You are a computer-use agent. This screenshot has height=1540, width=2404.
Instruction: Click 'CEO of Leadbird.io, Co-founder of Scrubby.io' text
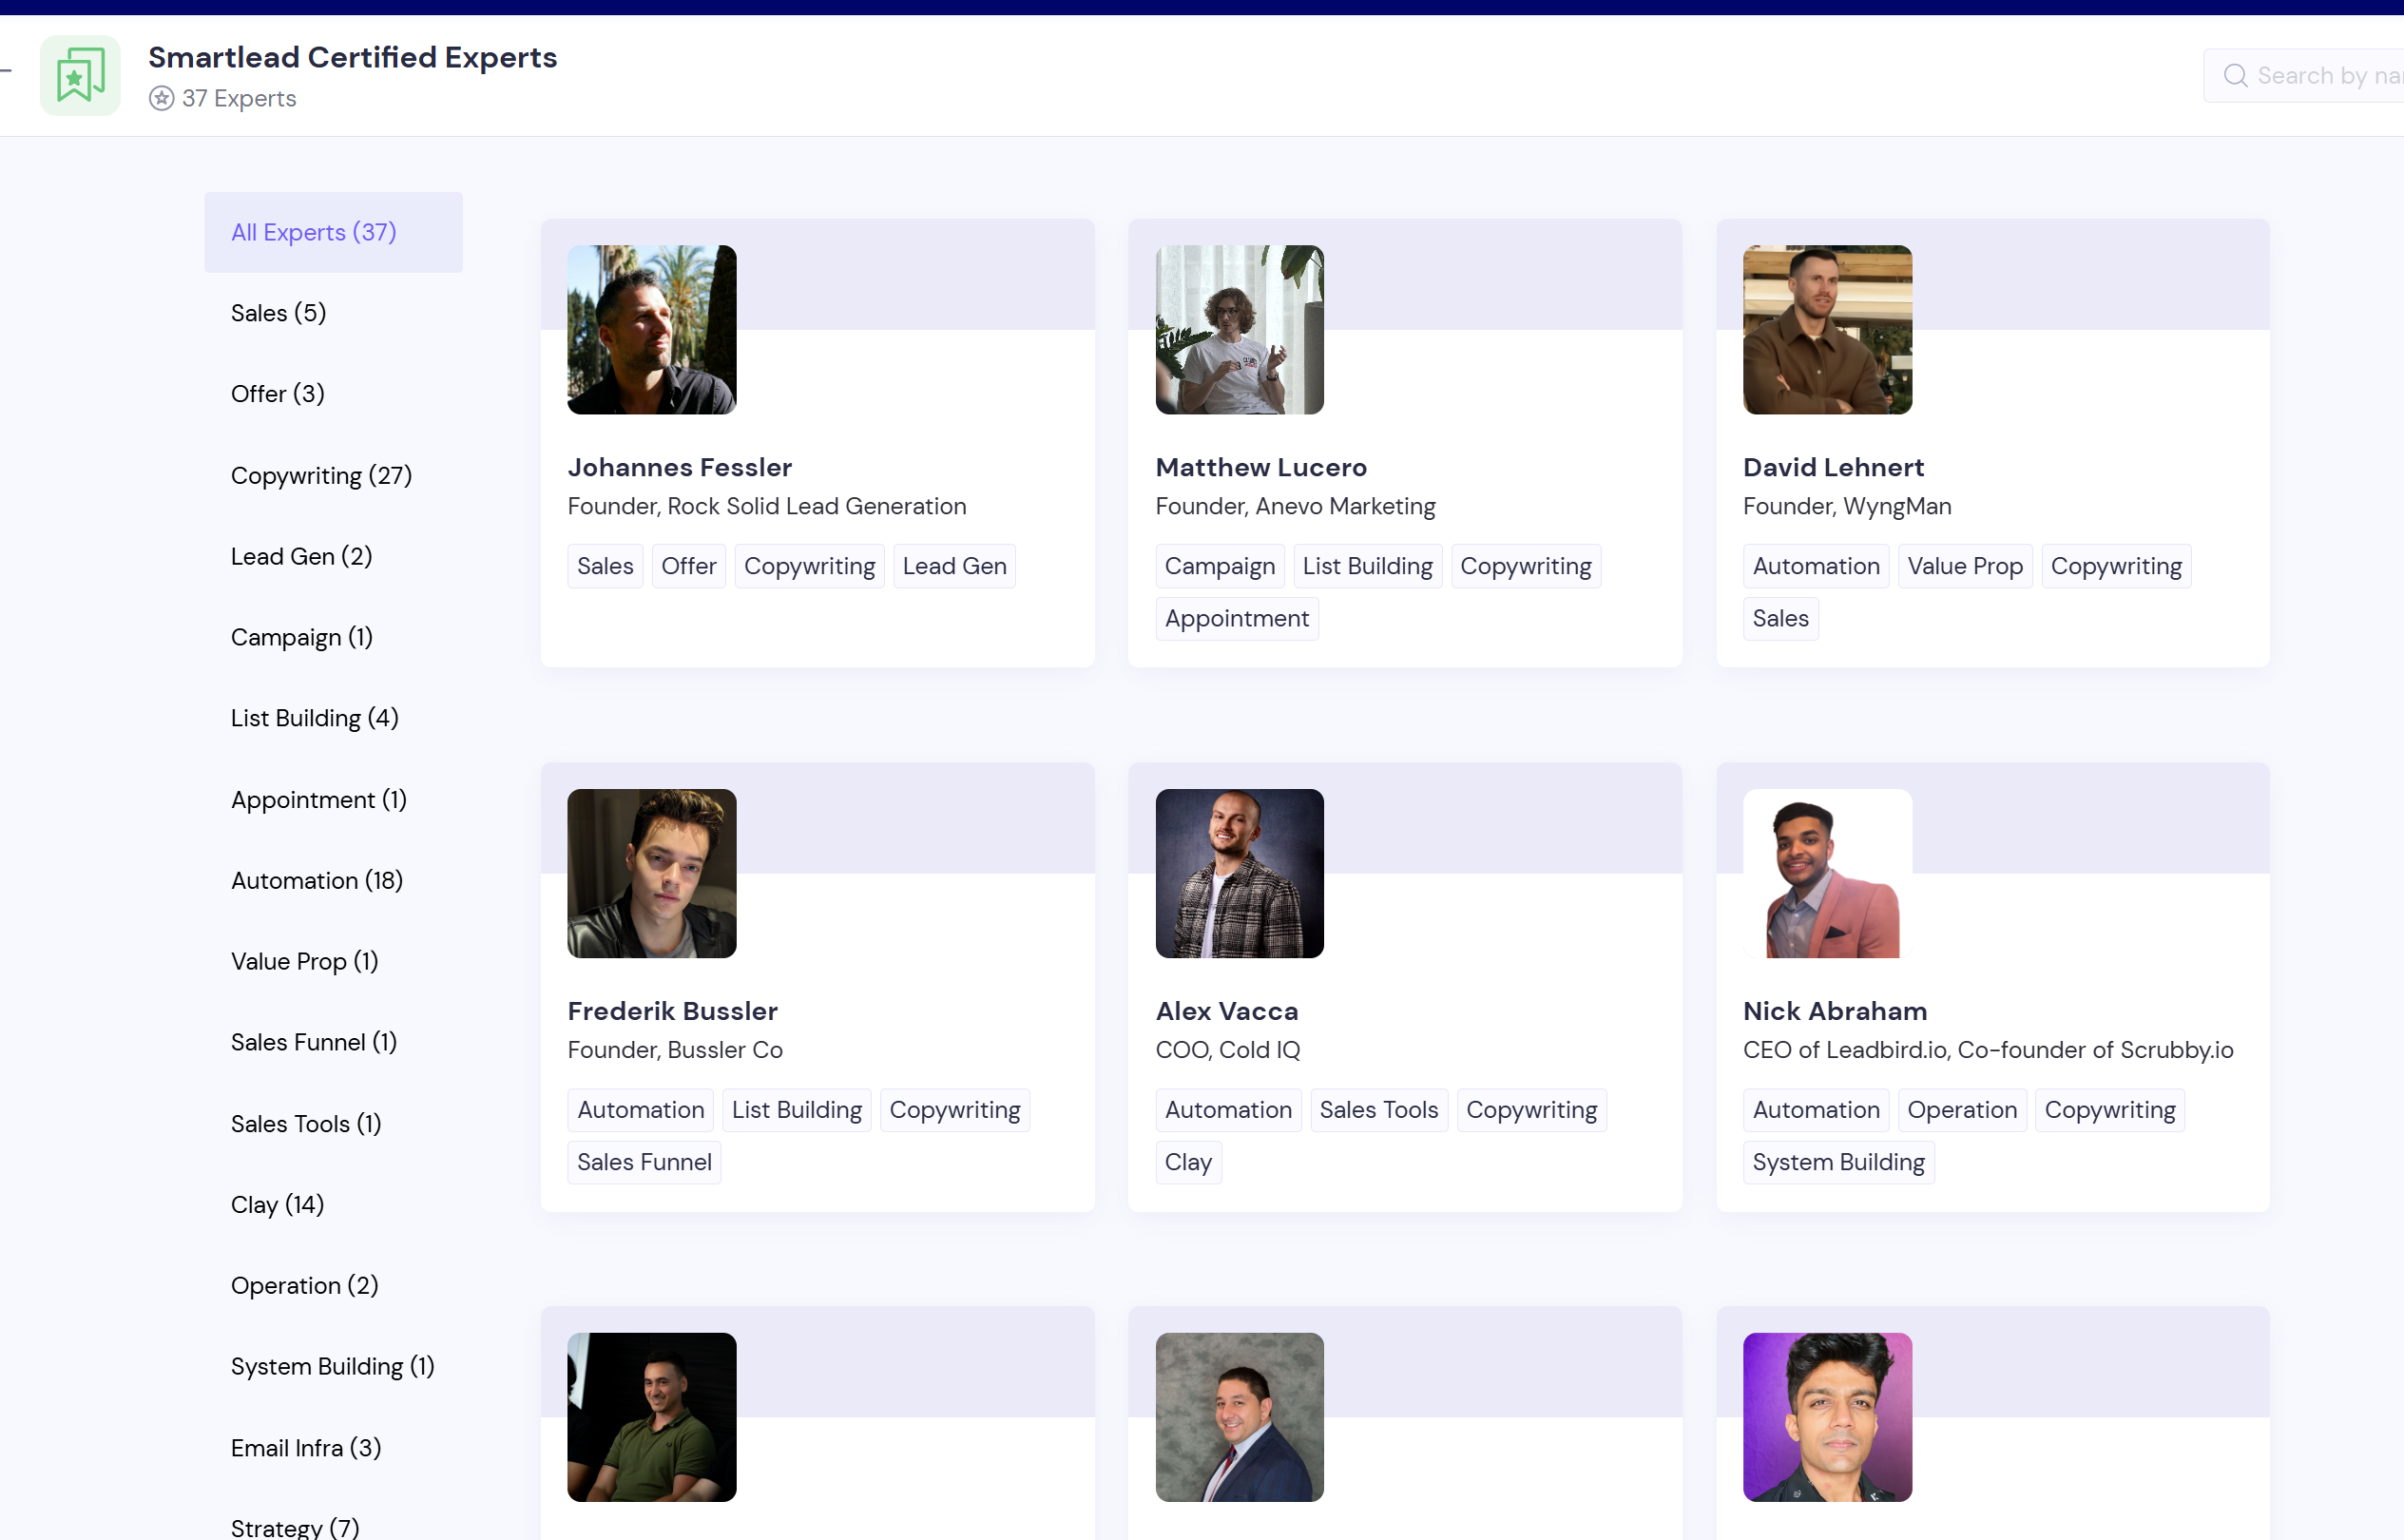coord(1988,1050)
